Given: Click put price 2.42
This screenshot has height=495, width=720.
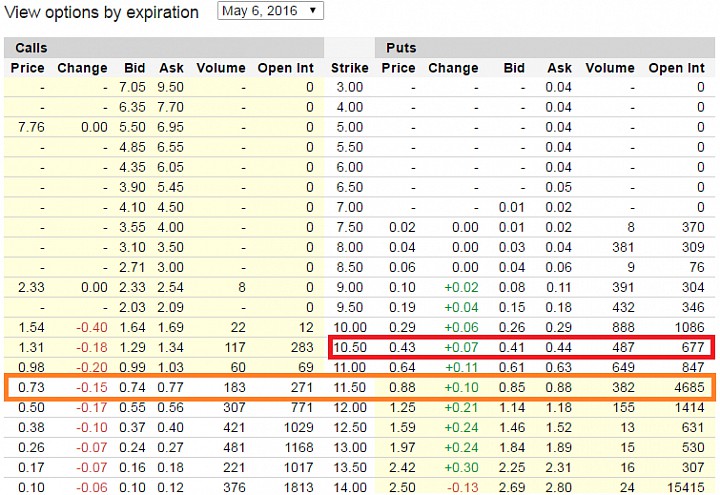Looking at the screenshot, I should click(x=402, y=467).
